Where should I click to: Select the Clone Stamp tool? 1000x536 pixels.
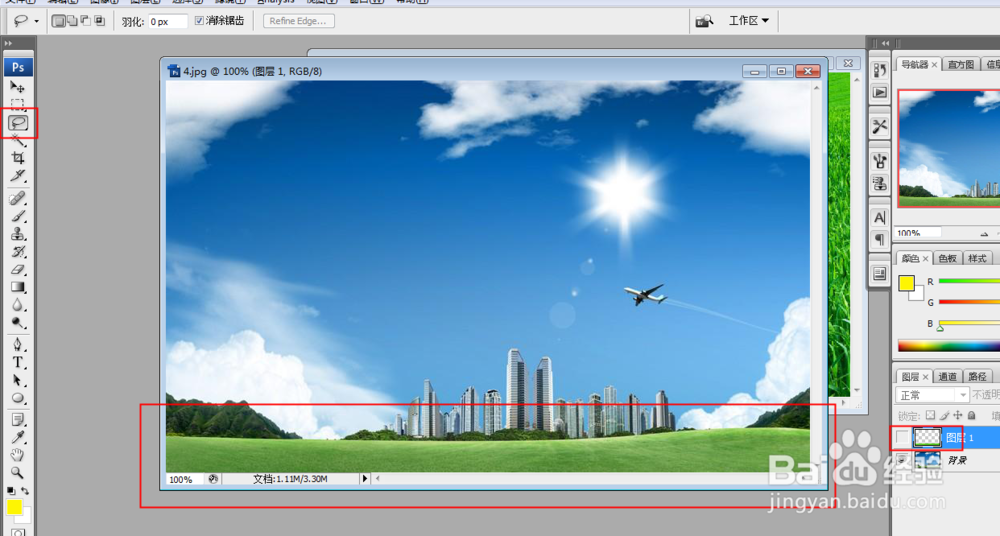tap(17, 234)
